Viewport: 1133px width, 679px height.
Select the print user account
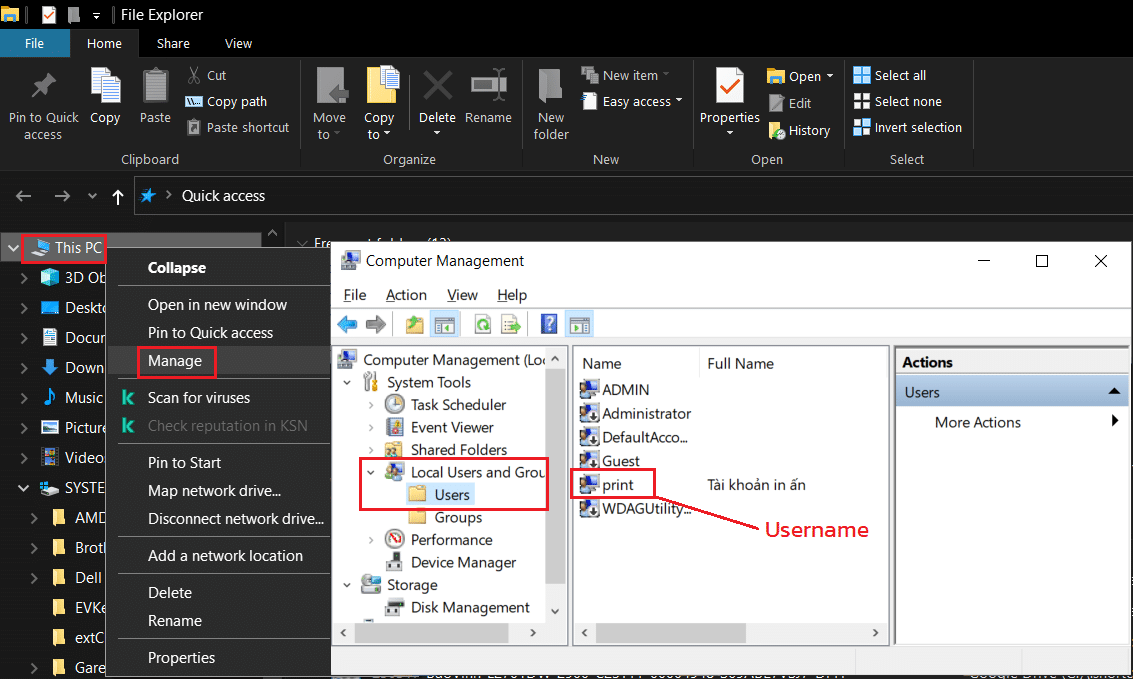617,485
